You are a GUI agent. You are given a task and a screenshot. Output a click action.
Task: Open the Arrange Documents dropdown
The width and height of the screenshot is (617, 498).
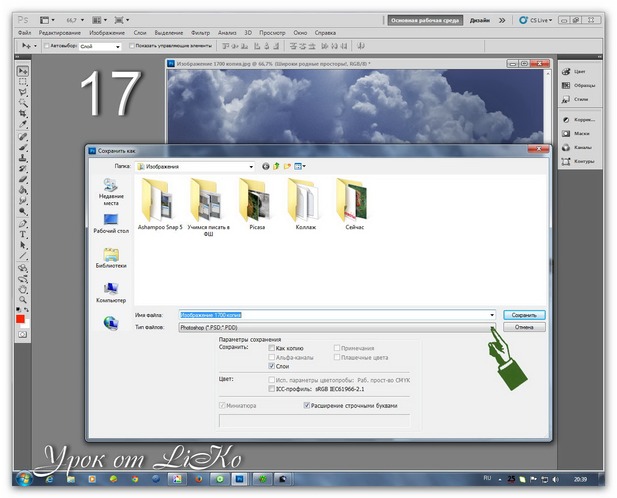coord(99,20)
